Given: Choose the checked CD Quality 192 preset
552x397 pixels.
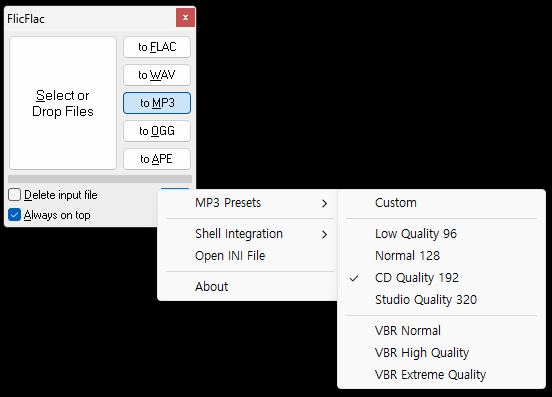Looking at the screenshot, I should point(441,278).
